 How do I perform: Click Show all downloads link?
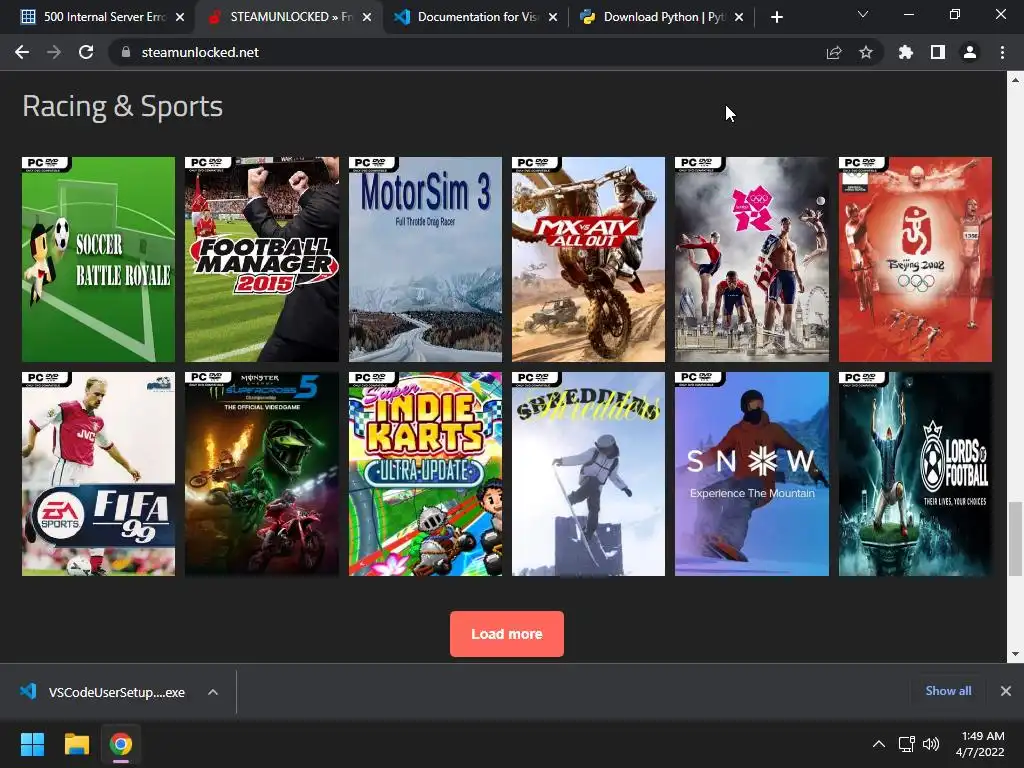point(948,691)
